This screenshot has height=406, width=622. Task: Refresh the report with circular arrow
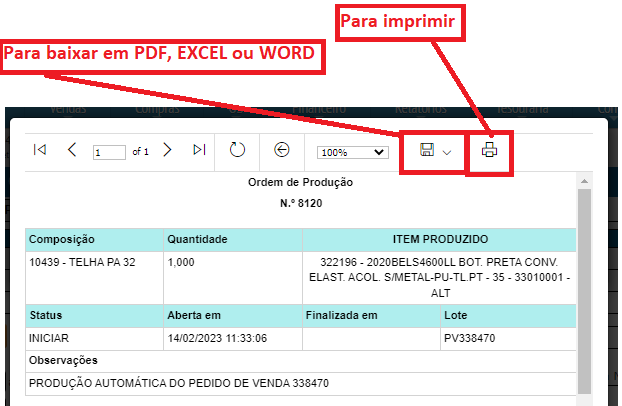[237, 150]
